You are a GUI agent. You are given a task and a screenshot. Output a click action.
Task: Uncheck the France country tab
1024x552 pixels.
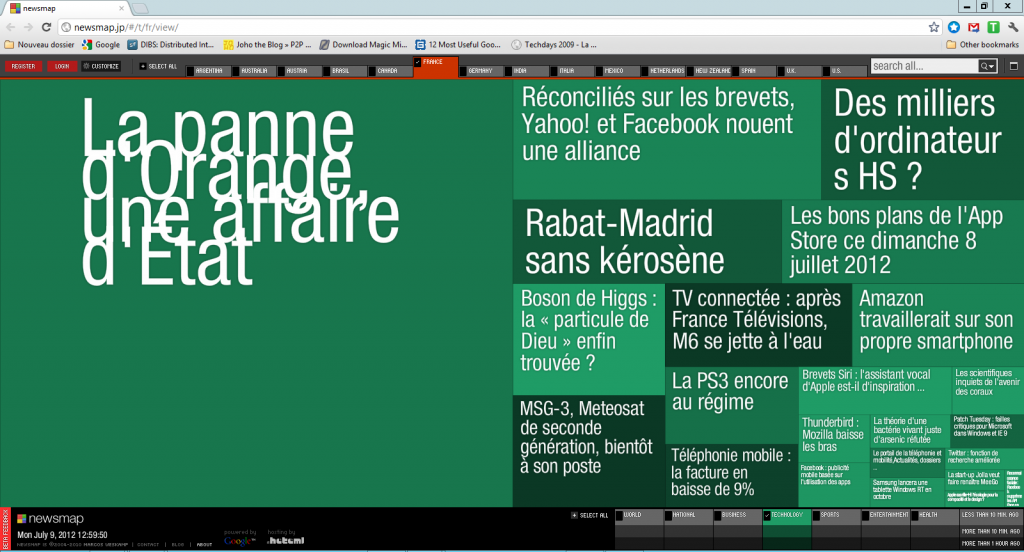pyautogui.click(x=418, y=62)
